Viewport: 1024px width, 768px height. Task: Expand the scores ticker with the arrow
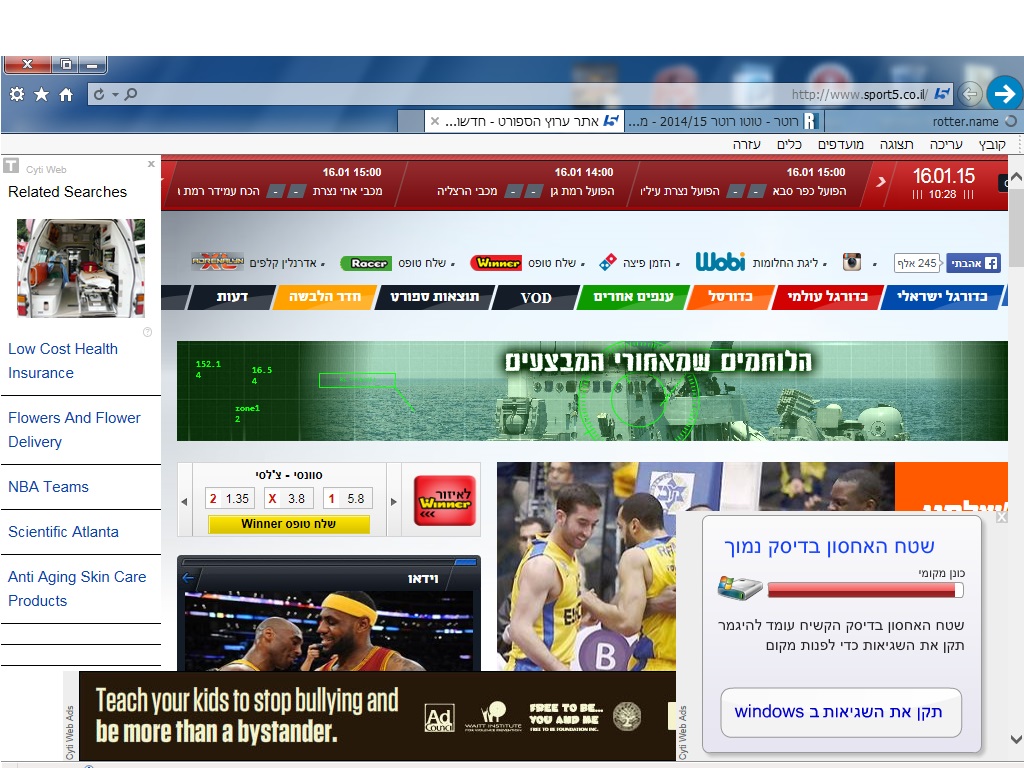pos(880,182)
